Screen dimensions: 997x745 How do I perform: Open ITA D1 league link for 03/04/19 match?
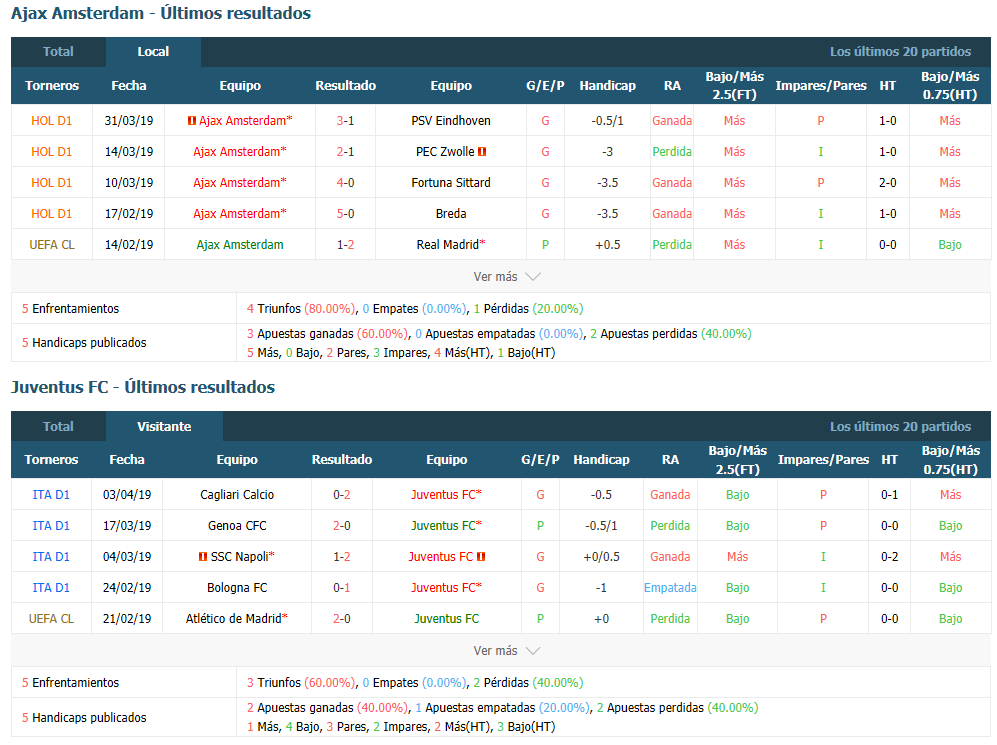[51, 495]
